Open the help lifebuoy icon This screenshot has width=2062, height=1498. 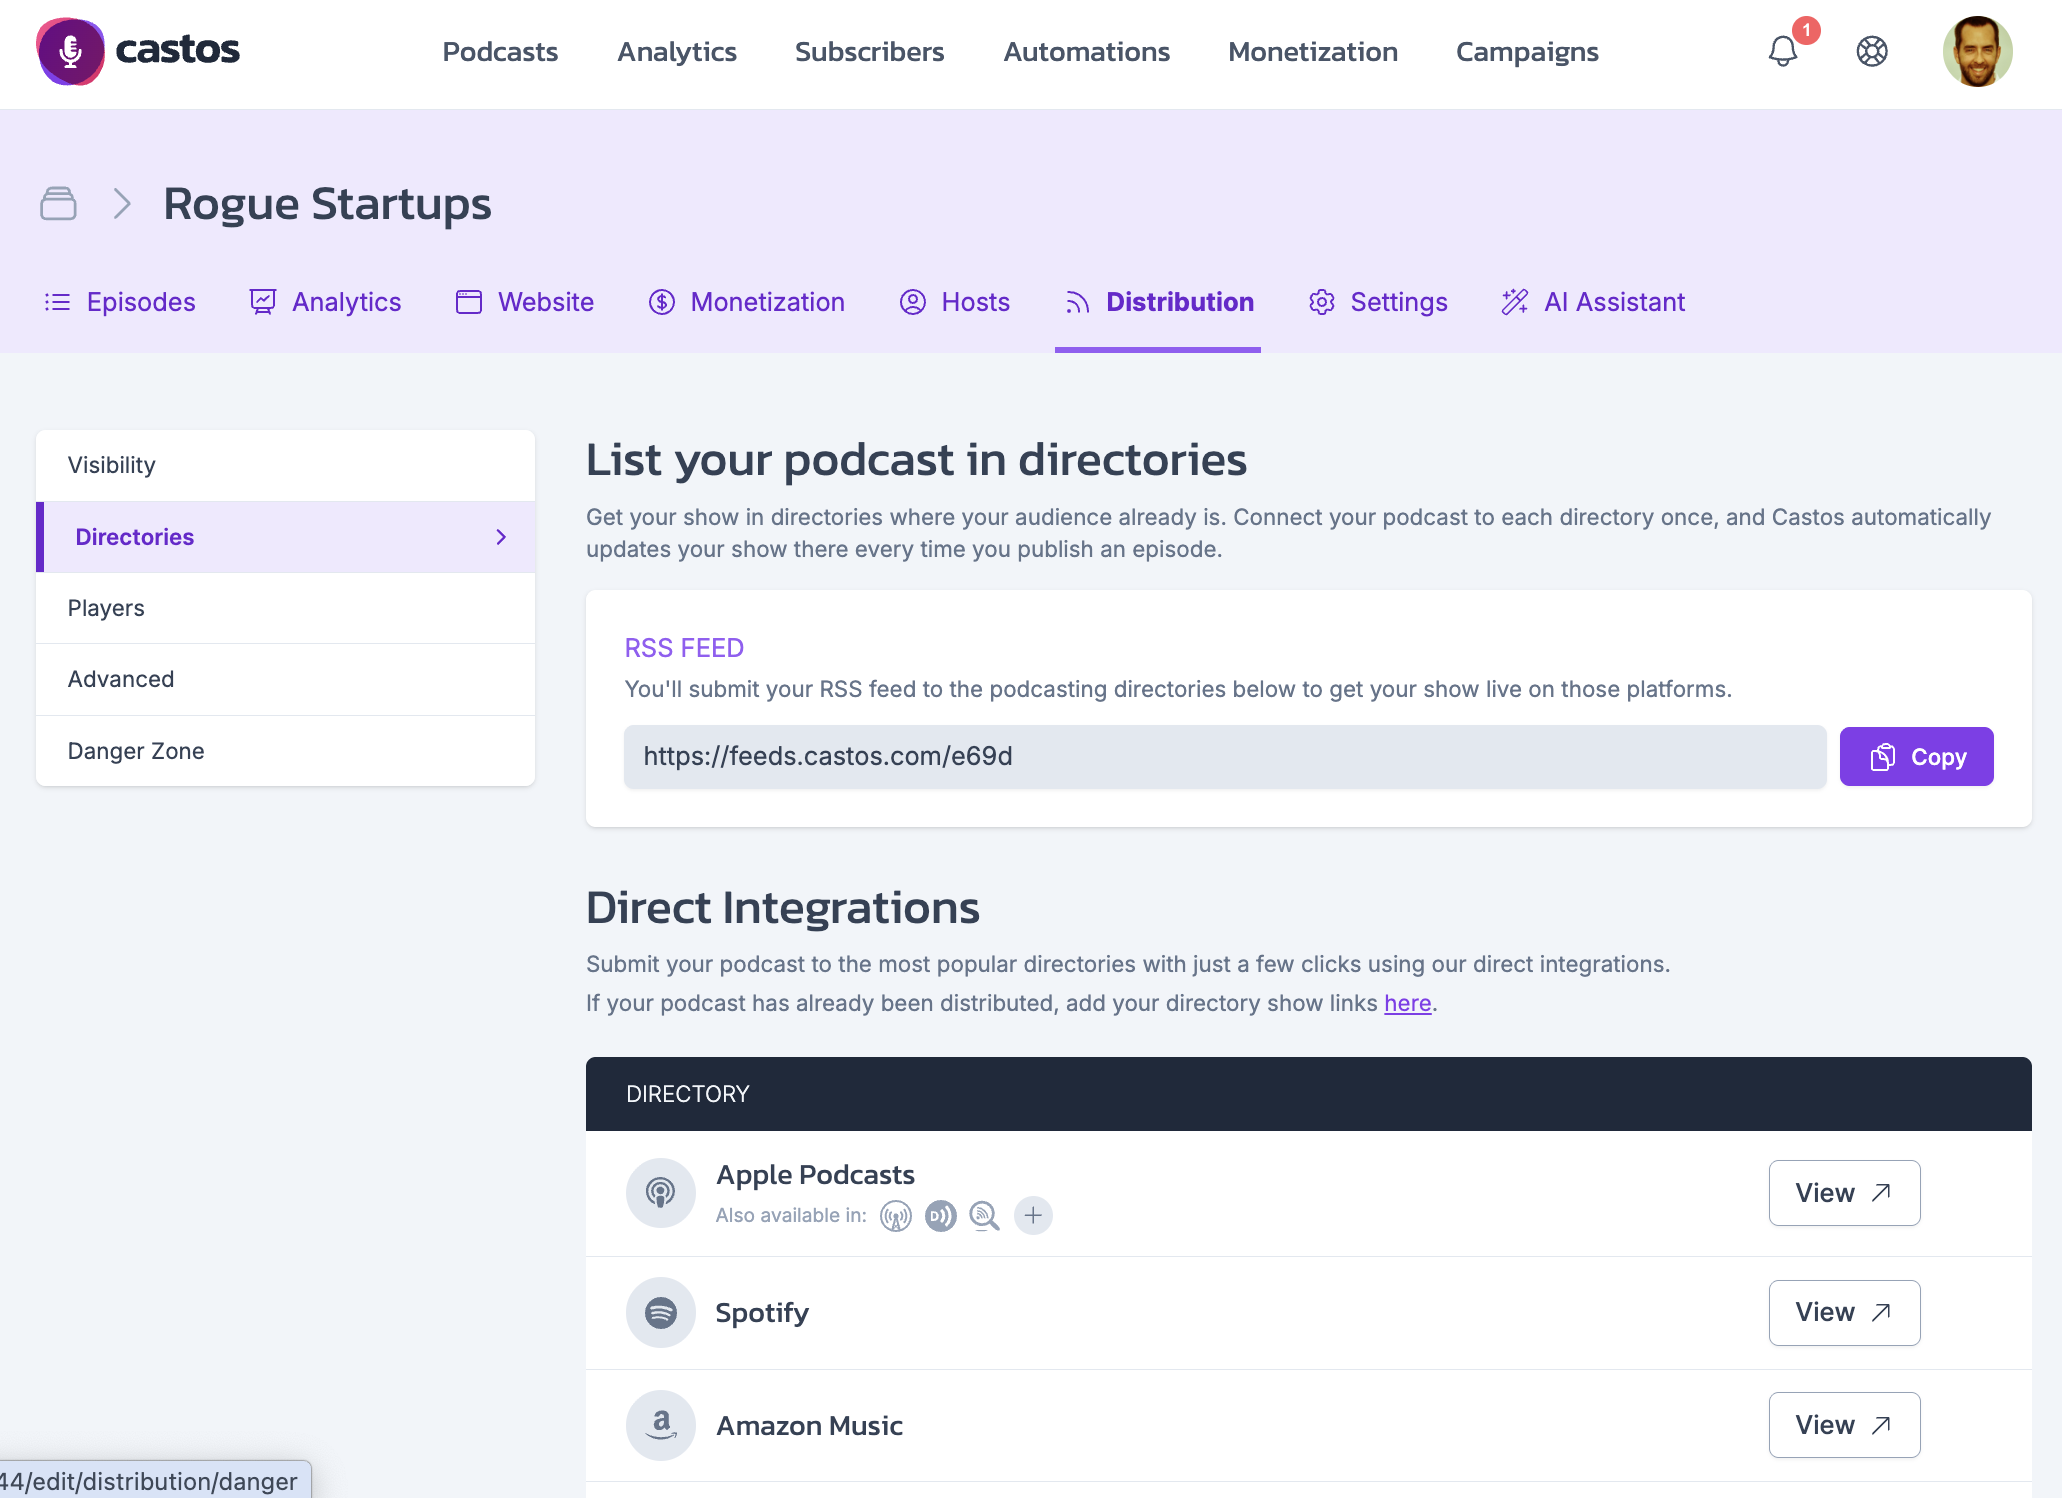point(1872,51)
